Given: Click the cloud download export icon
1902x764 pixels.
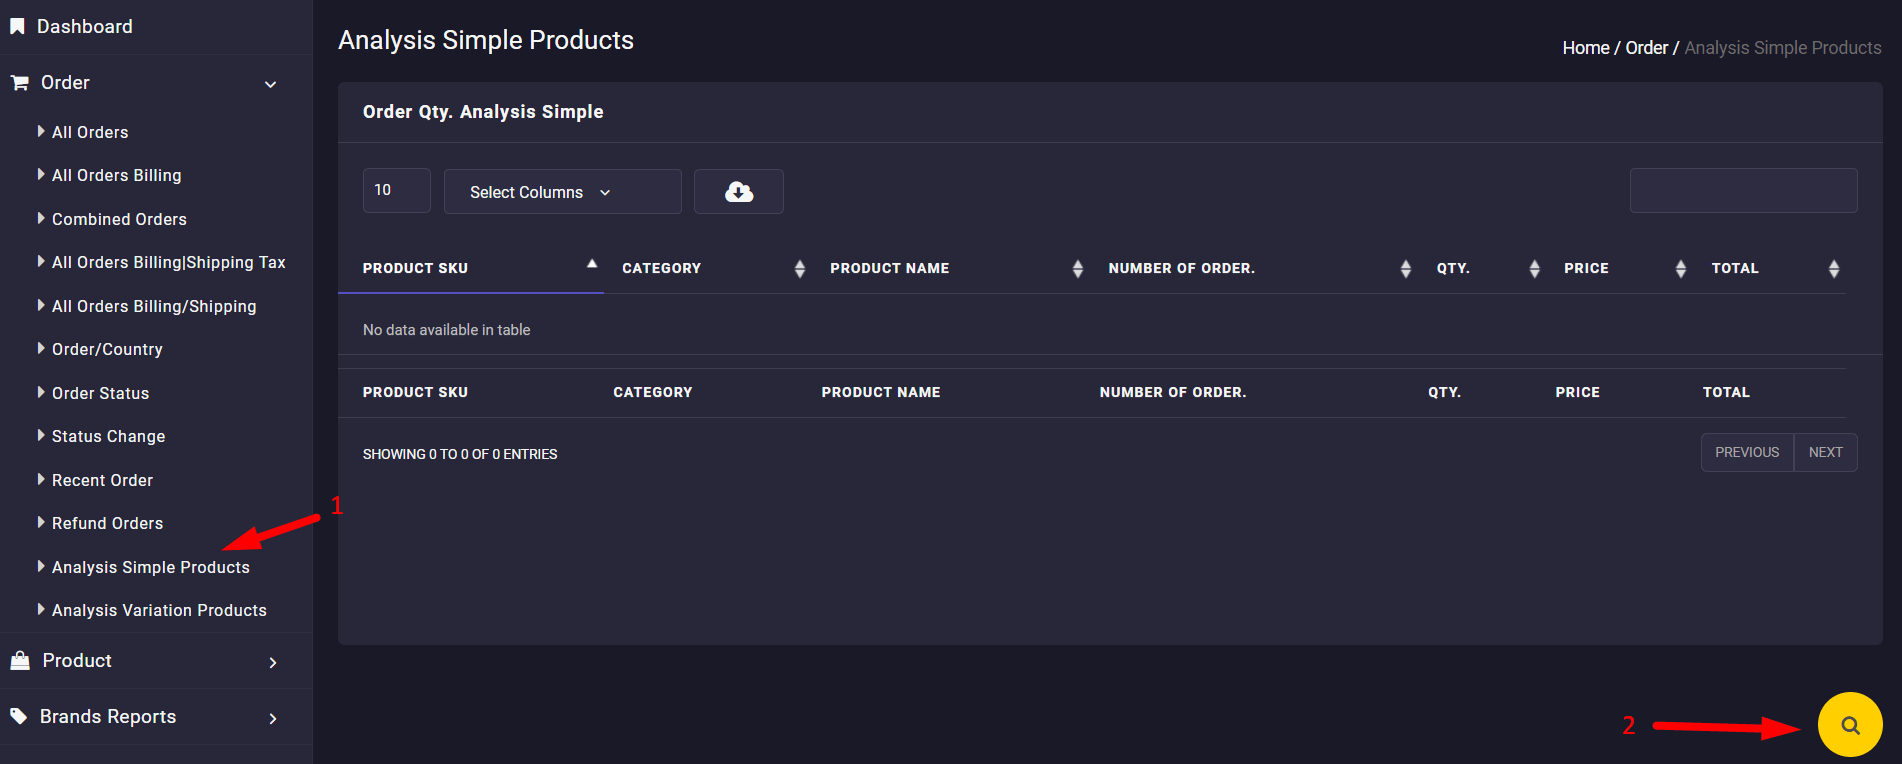Looking at the screenshot, I should click(x=738, y=191).
